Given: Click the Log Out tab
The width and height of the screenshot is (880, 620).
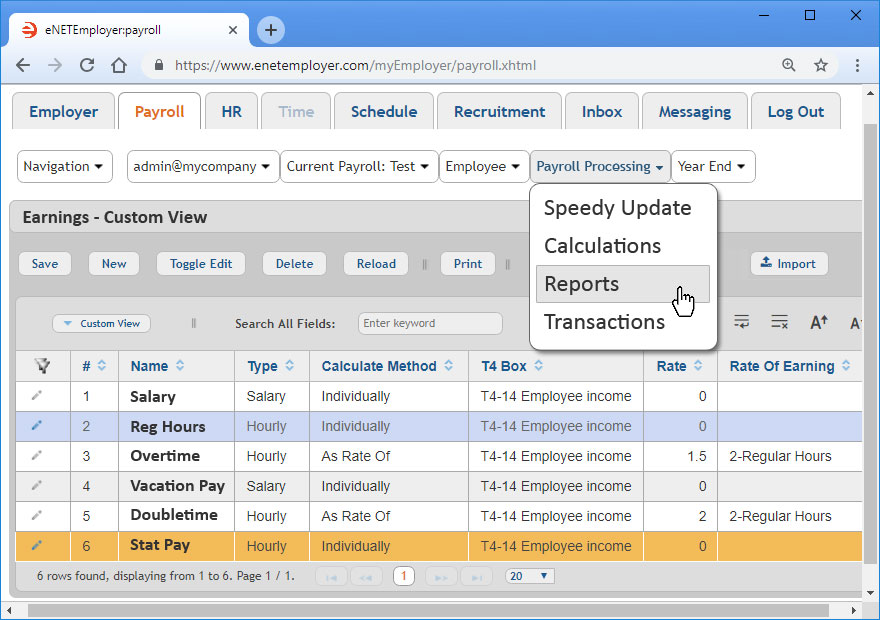Looking at the screenshot, I should [796, 111].
